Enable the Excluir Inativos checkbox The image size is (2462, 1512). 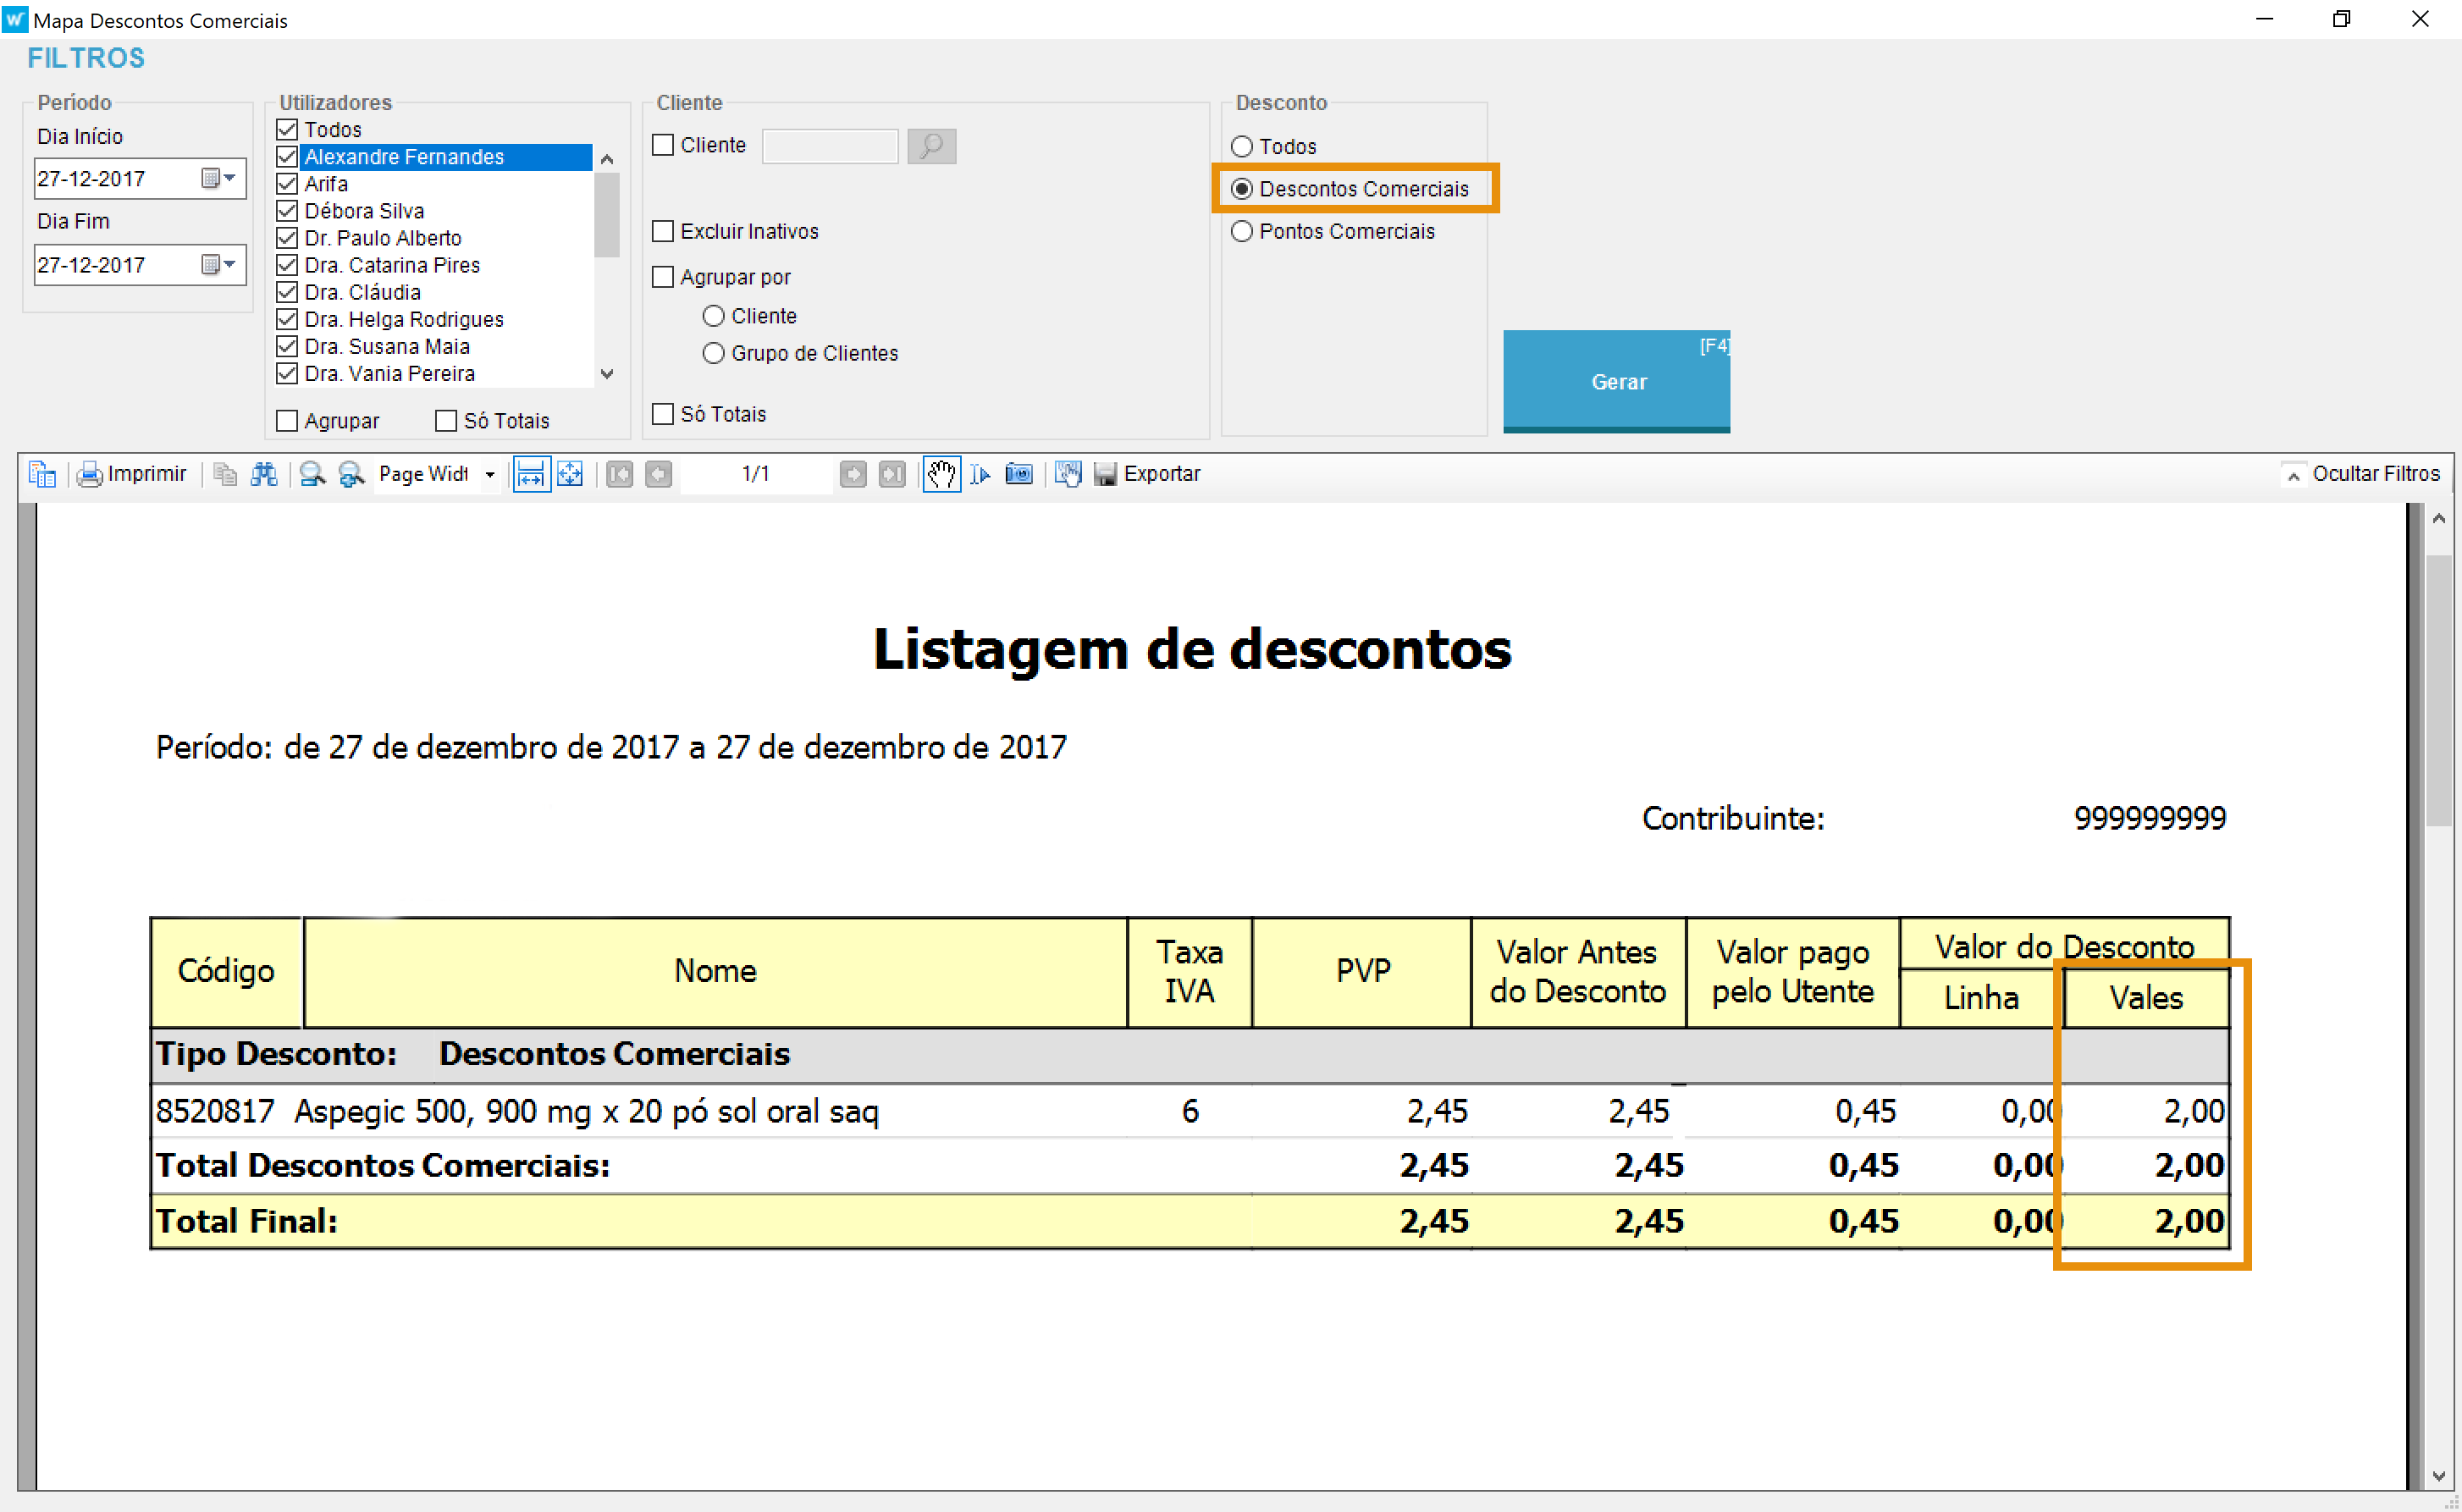663,231
